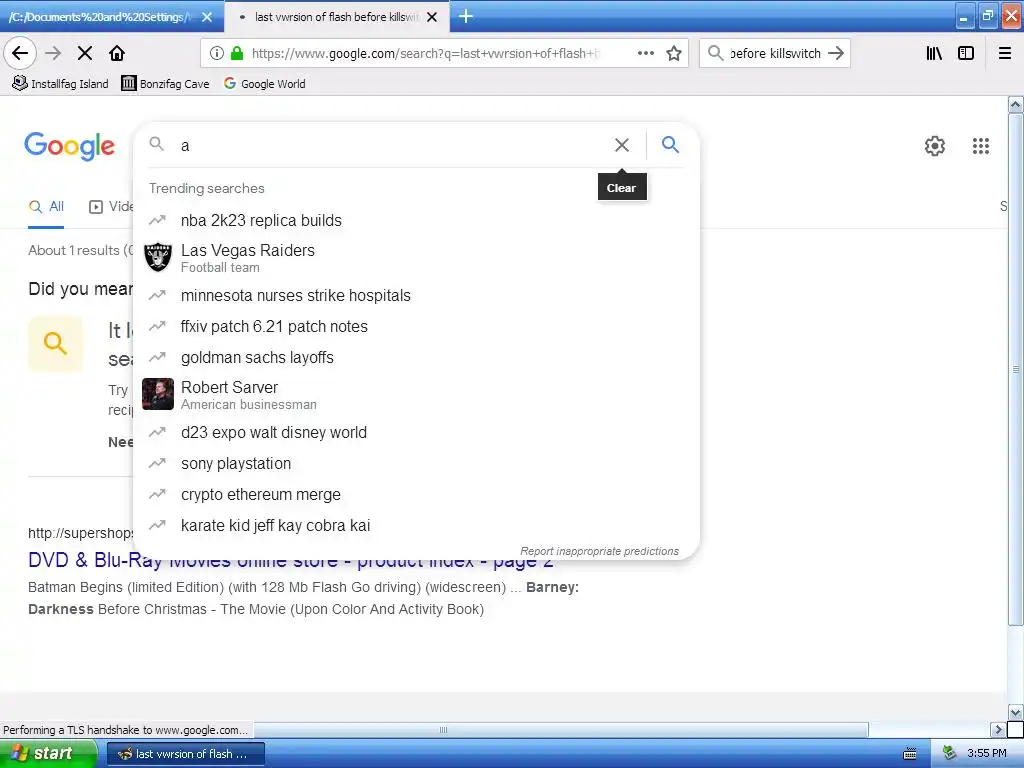Click the Raiders team logo thumbnail
The height and width of the screenshot is (768, 1024).
pyautogui.click(x=157, y=257)
